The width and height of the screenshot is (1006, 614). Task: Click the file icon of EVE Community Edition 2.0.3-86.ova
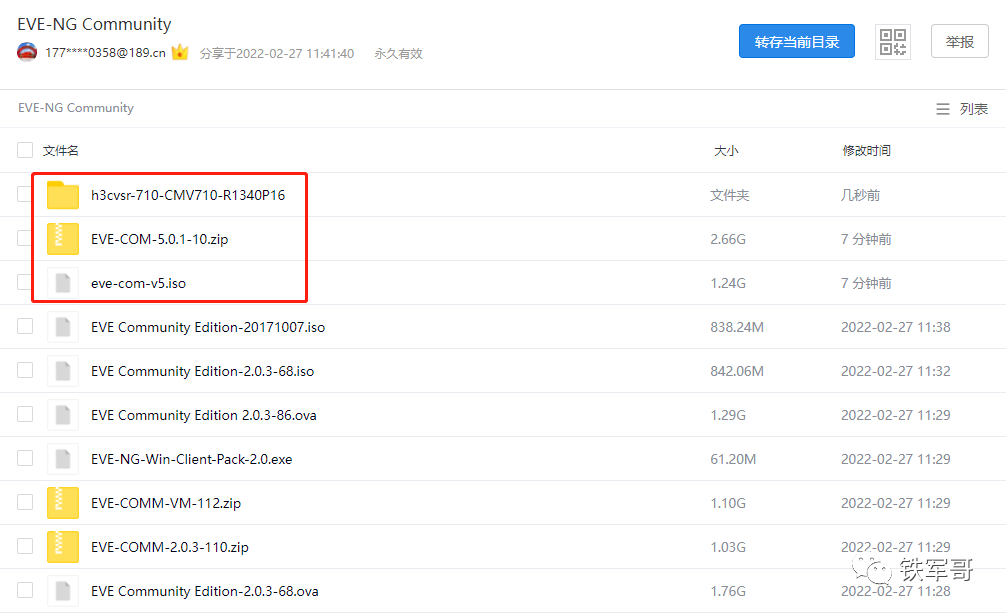[x=63, y=415]
